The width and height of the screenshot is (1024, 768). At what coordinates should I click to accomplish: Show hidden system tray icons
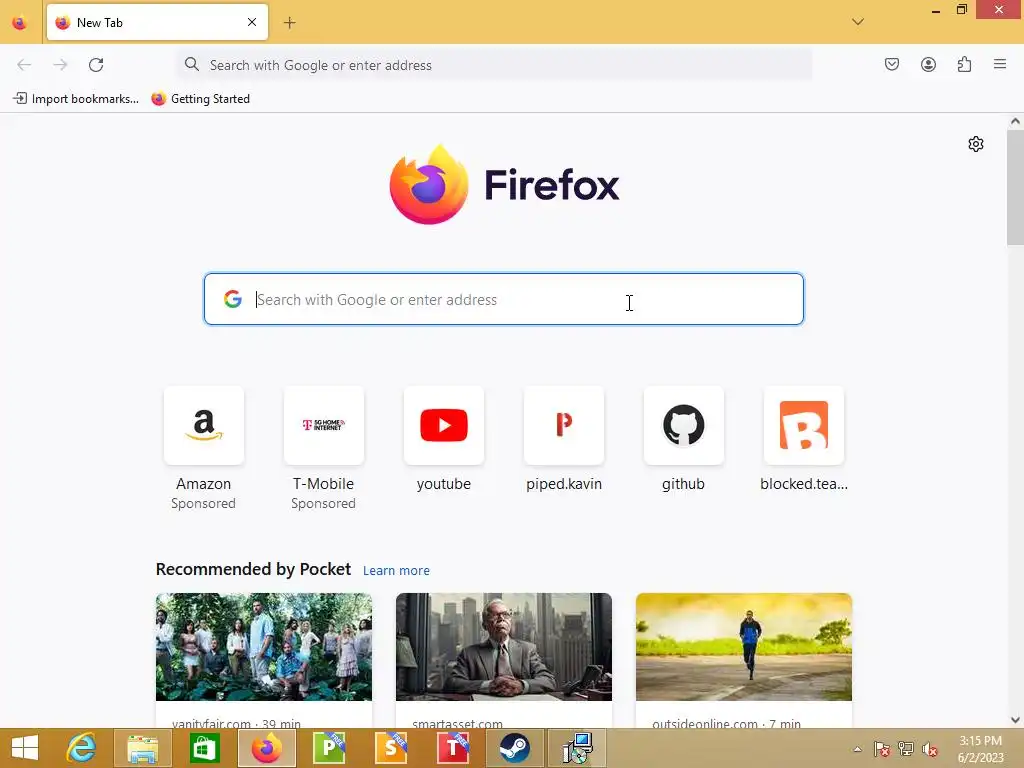point(857,749)
